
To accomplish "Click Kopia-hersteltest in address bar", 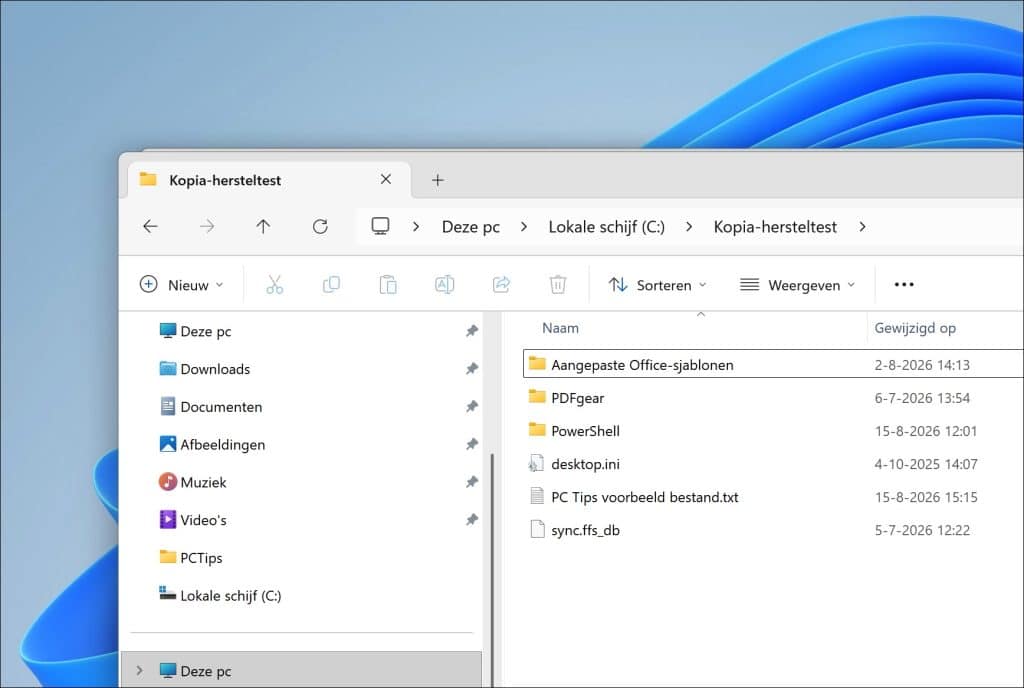I will pyautogui.click(x=775, y=227).
